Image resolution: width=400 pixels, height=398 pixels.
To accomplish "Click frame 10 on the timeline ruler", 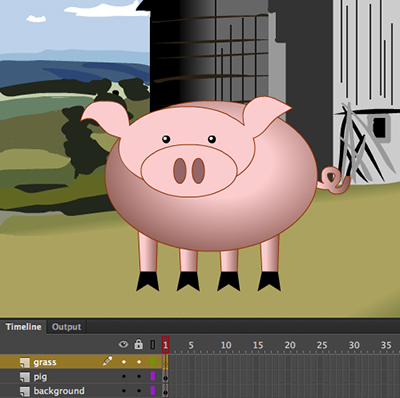I will (226, 345).
